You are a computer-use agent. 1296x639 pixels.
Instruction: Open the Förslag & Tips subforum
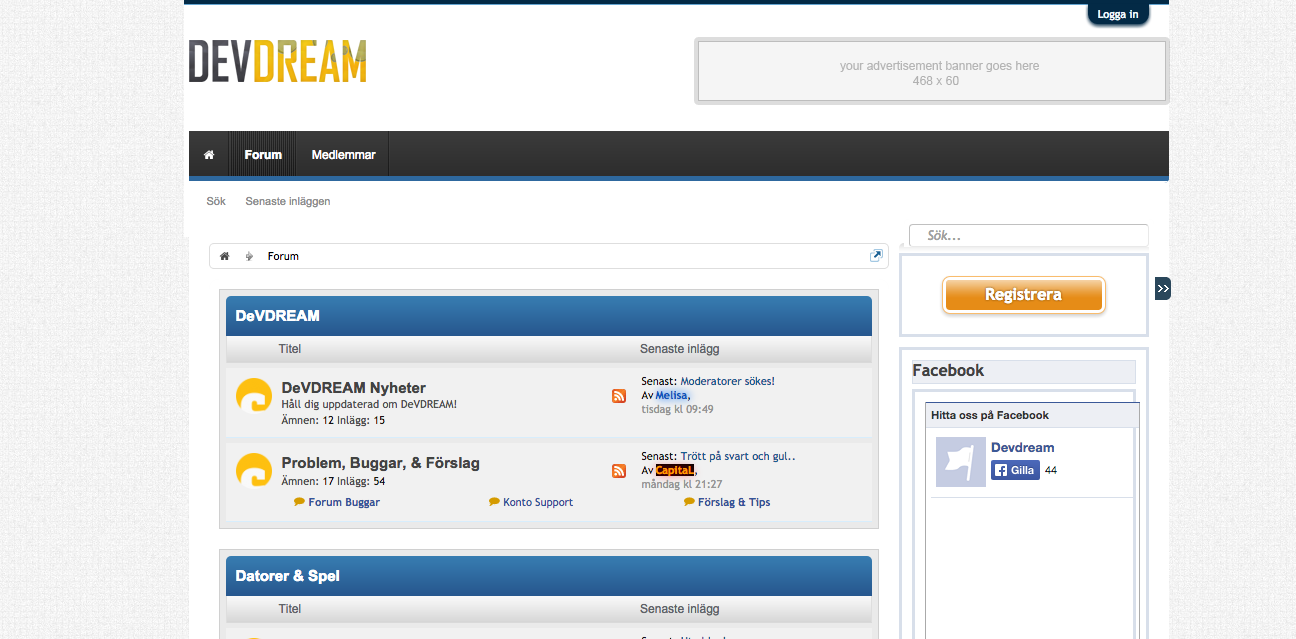pos(733,502)
